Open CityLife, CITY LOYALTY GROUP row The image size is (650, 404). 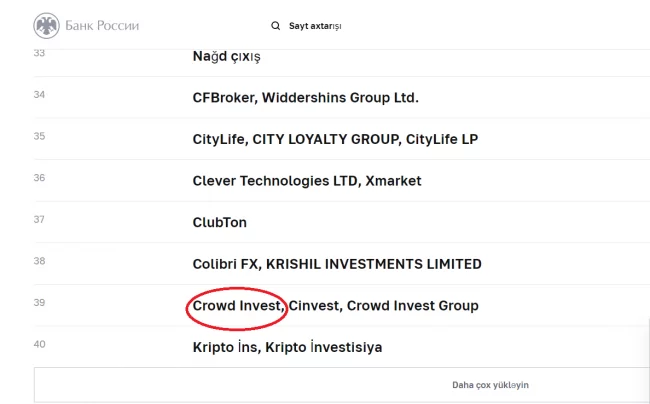[335, 139]
